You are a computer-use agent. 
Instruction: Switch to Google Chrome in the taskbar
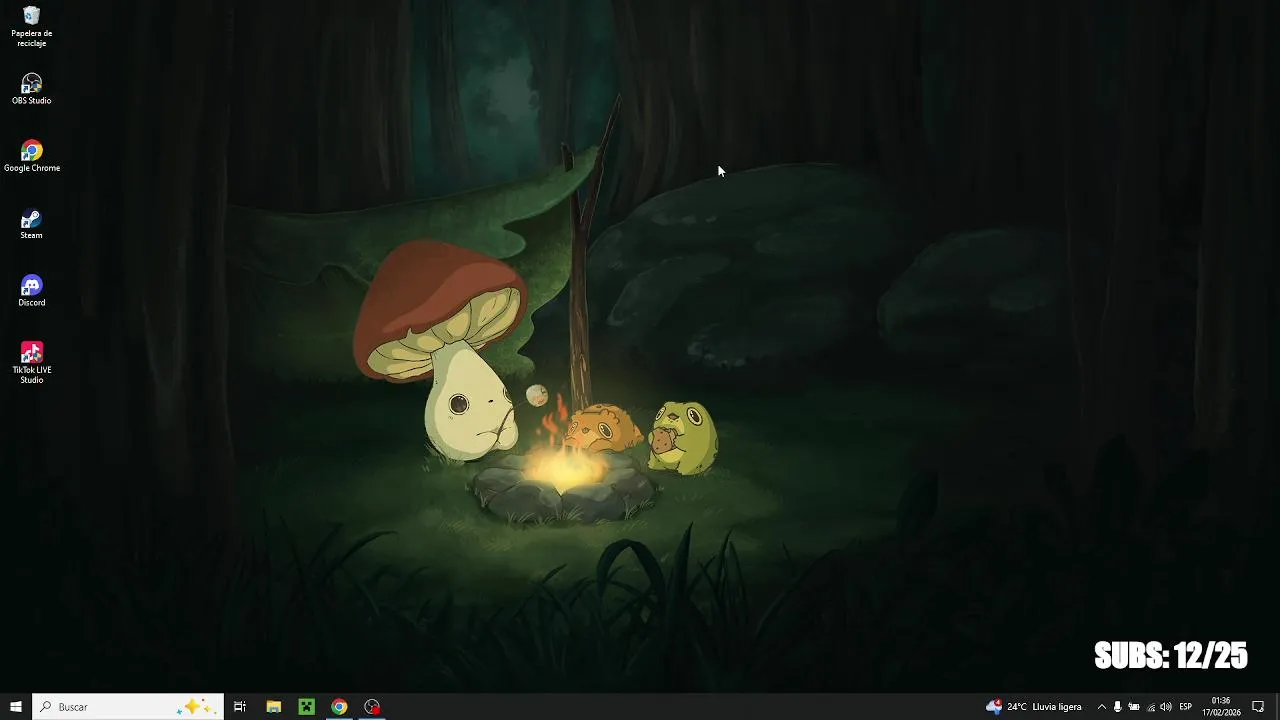pyautogui.click(x=339, y=707)
